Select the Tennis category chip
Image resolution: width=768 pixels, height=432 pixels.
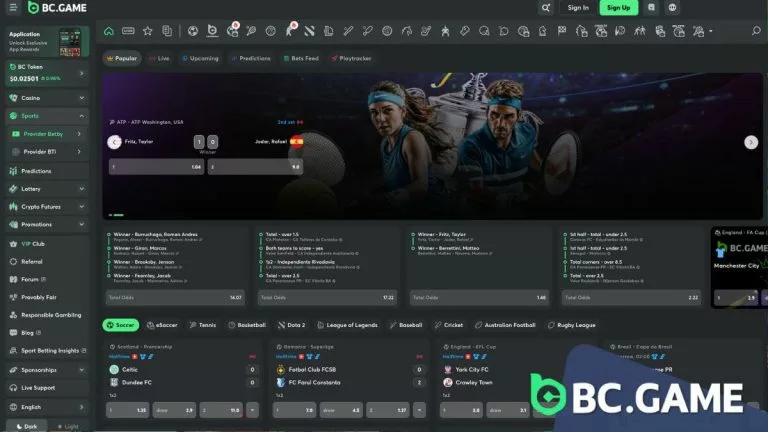click(x=203, y=325)
